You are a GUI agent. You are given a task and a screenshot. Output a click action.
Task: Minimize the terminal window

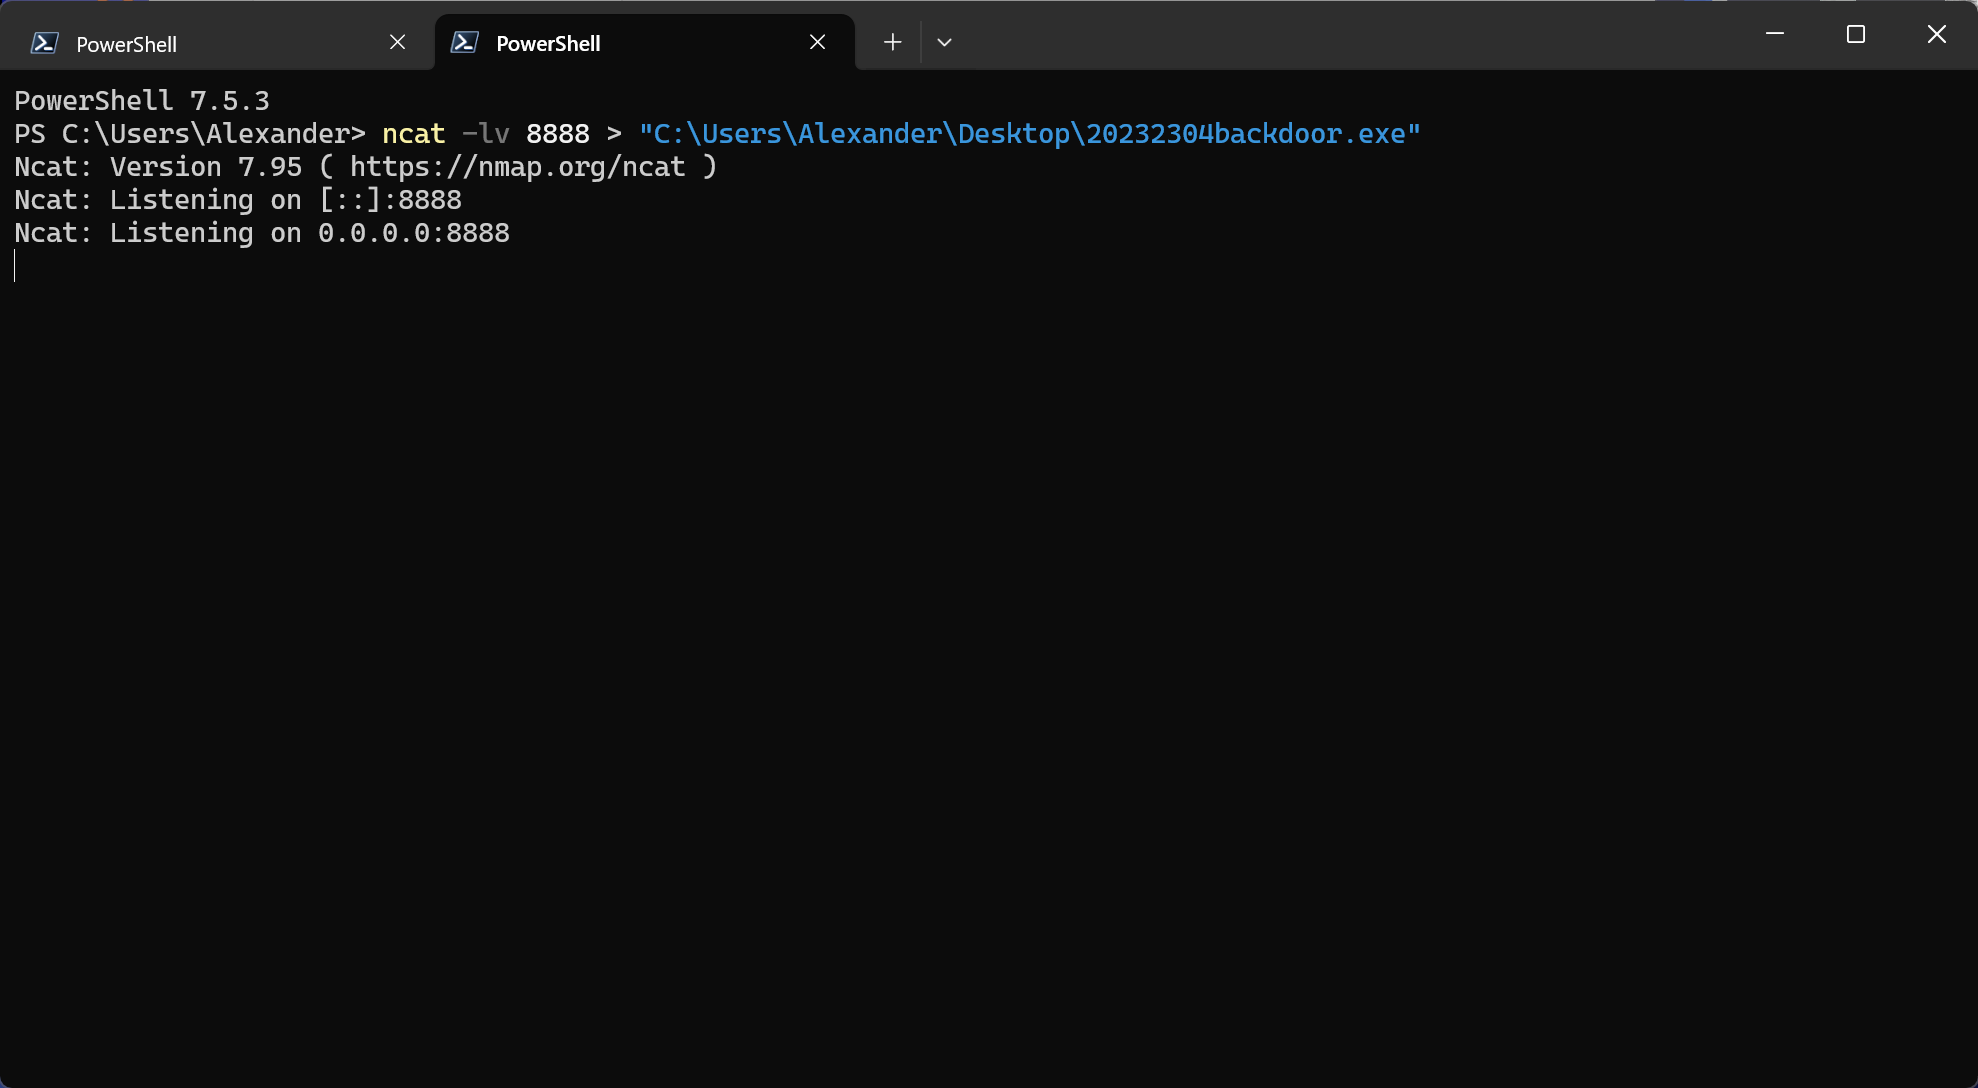1775,34
